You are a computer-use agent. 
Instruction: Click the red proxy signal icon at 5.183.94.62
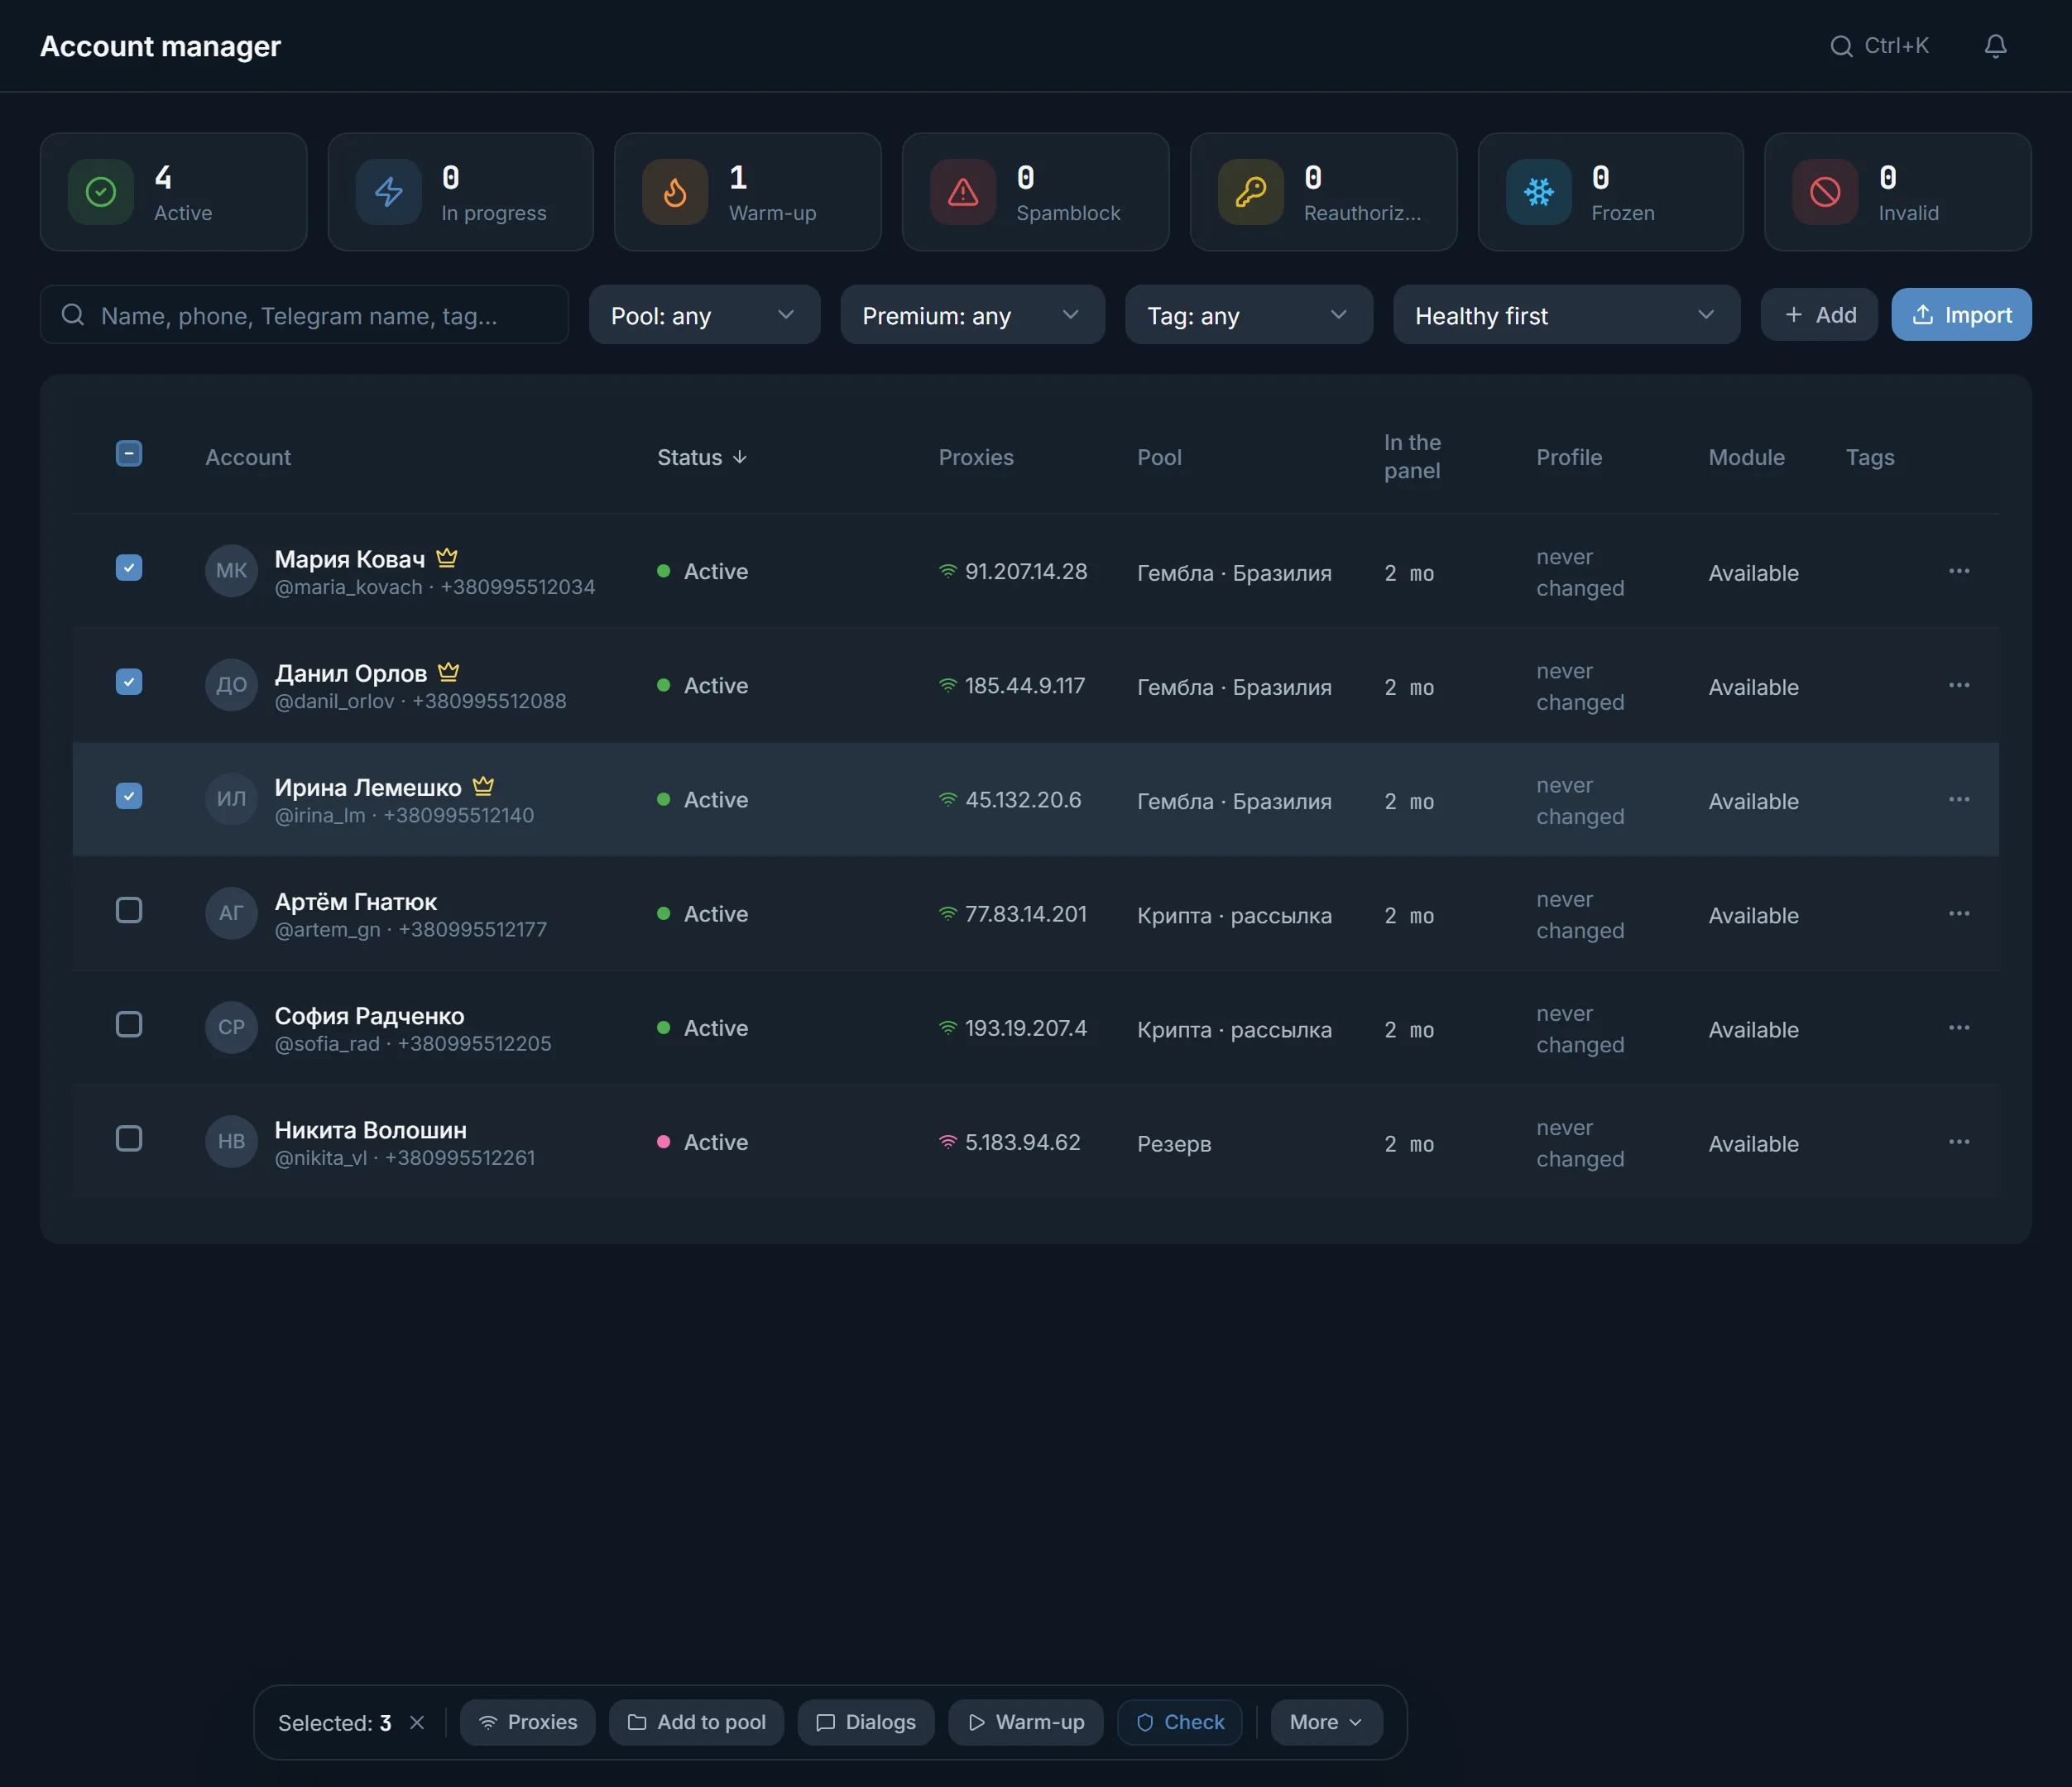coord(948,1141)
